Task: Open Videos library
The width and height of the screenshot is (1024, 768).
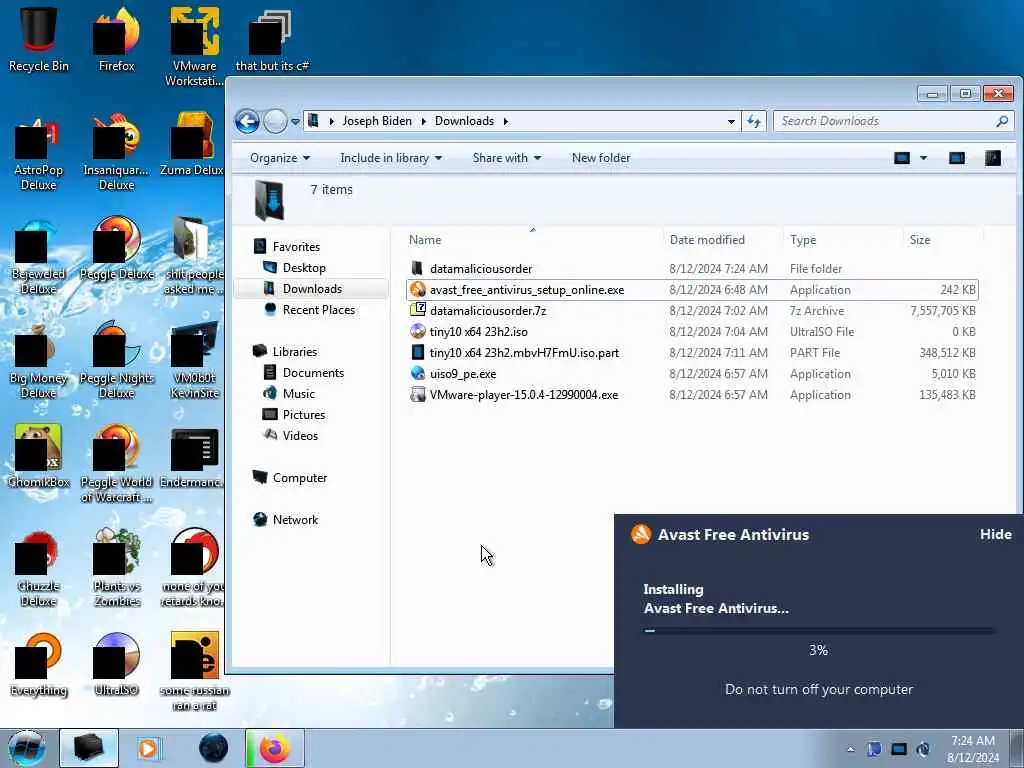Action: (x=300, y=435)
